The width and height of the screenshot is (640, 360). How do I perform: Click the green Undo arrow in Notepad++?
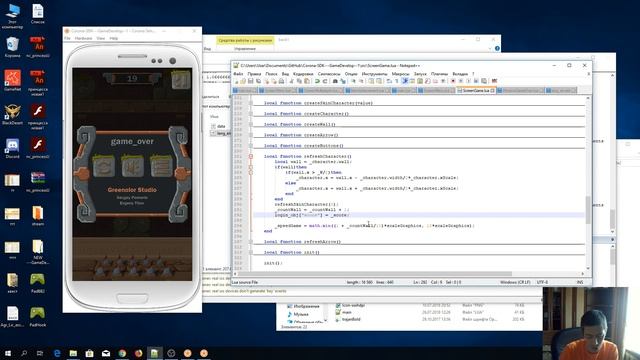coord(317,81)
